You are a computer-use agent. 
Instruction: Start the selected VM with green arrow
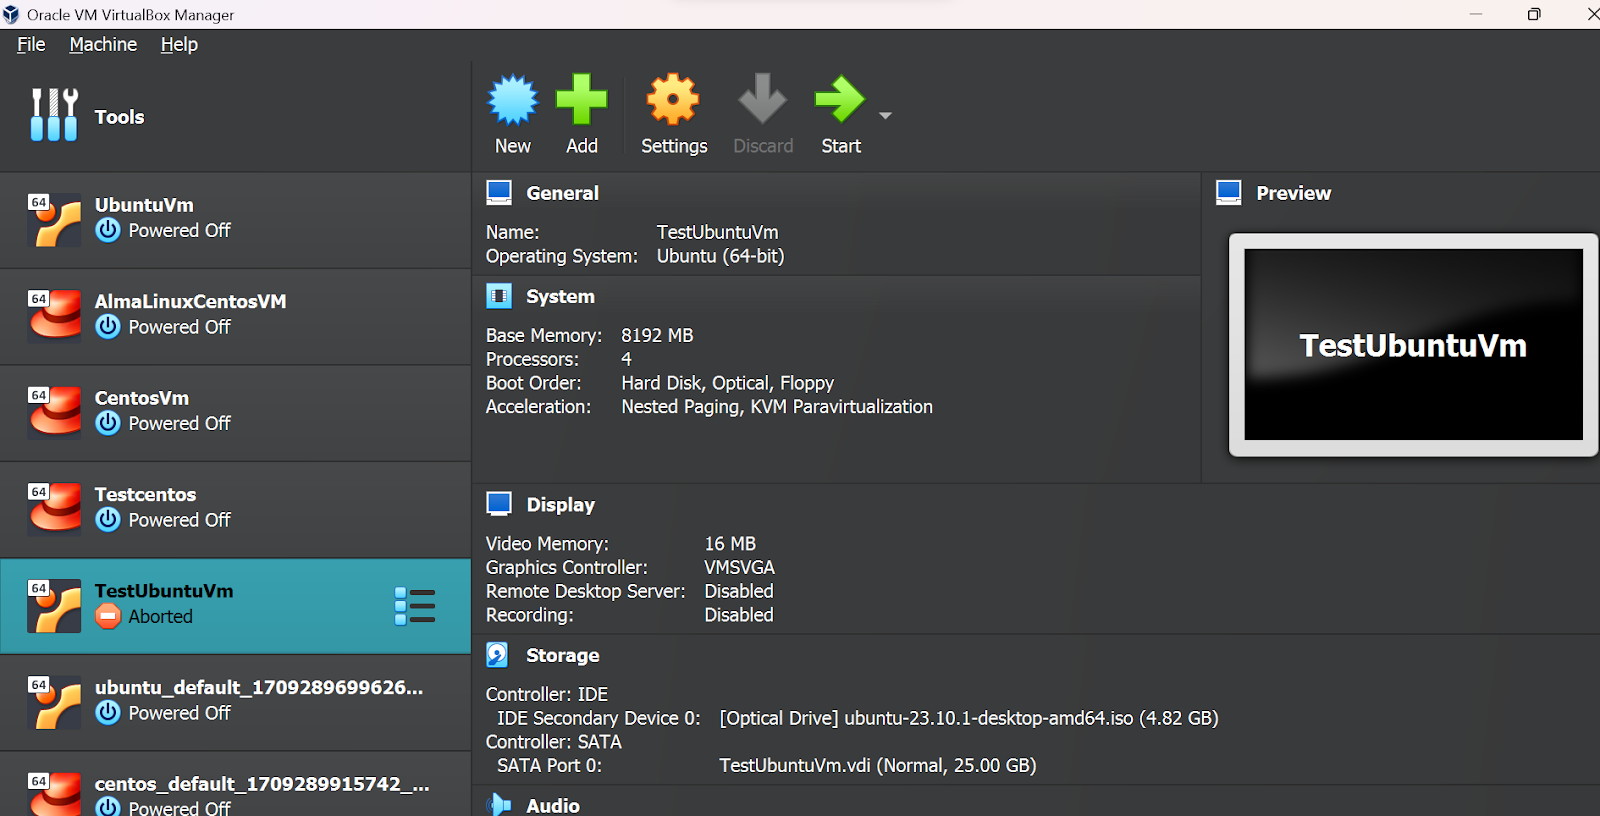pos(840,99)
